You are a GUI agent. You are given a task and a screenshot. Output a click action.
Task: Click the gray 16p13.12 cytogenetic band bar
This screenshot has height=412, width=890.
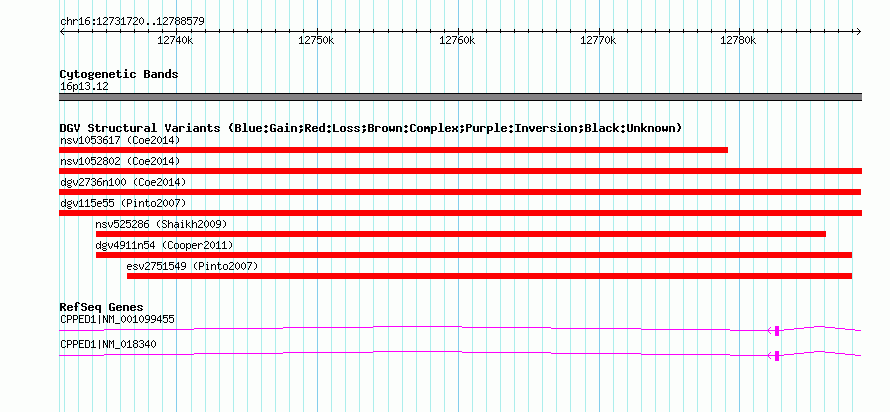click(x=460, y=97)
